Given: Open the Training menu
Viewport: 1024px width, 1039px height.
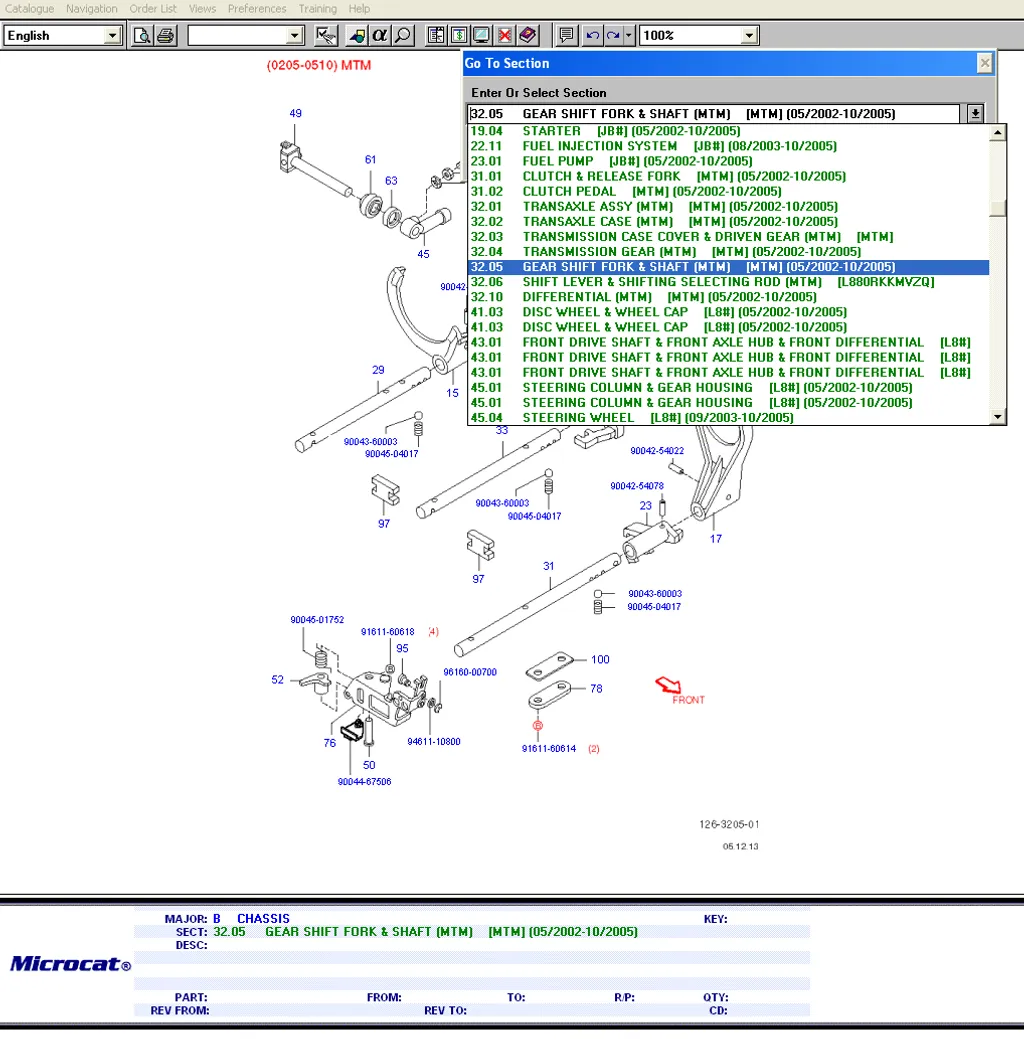Looking at the screenshot, I should pos(317,9).
